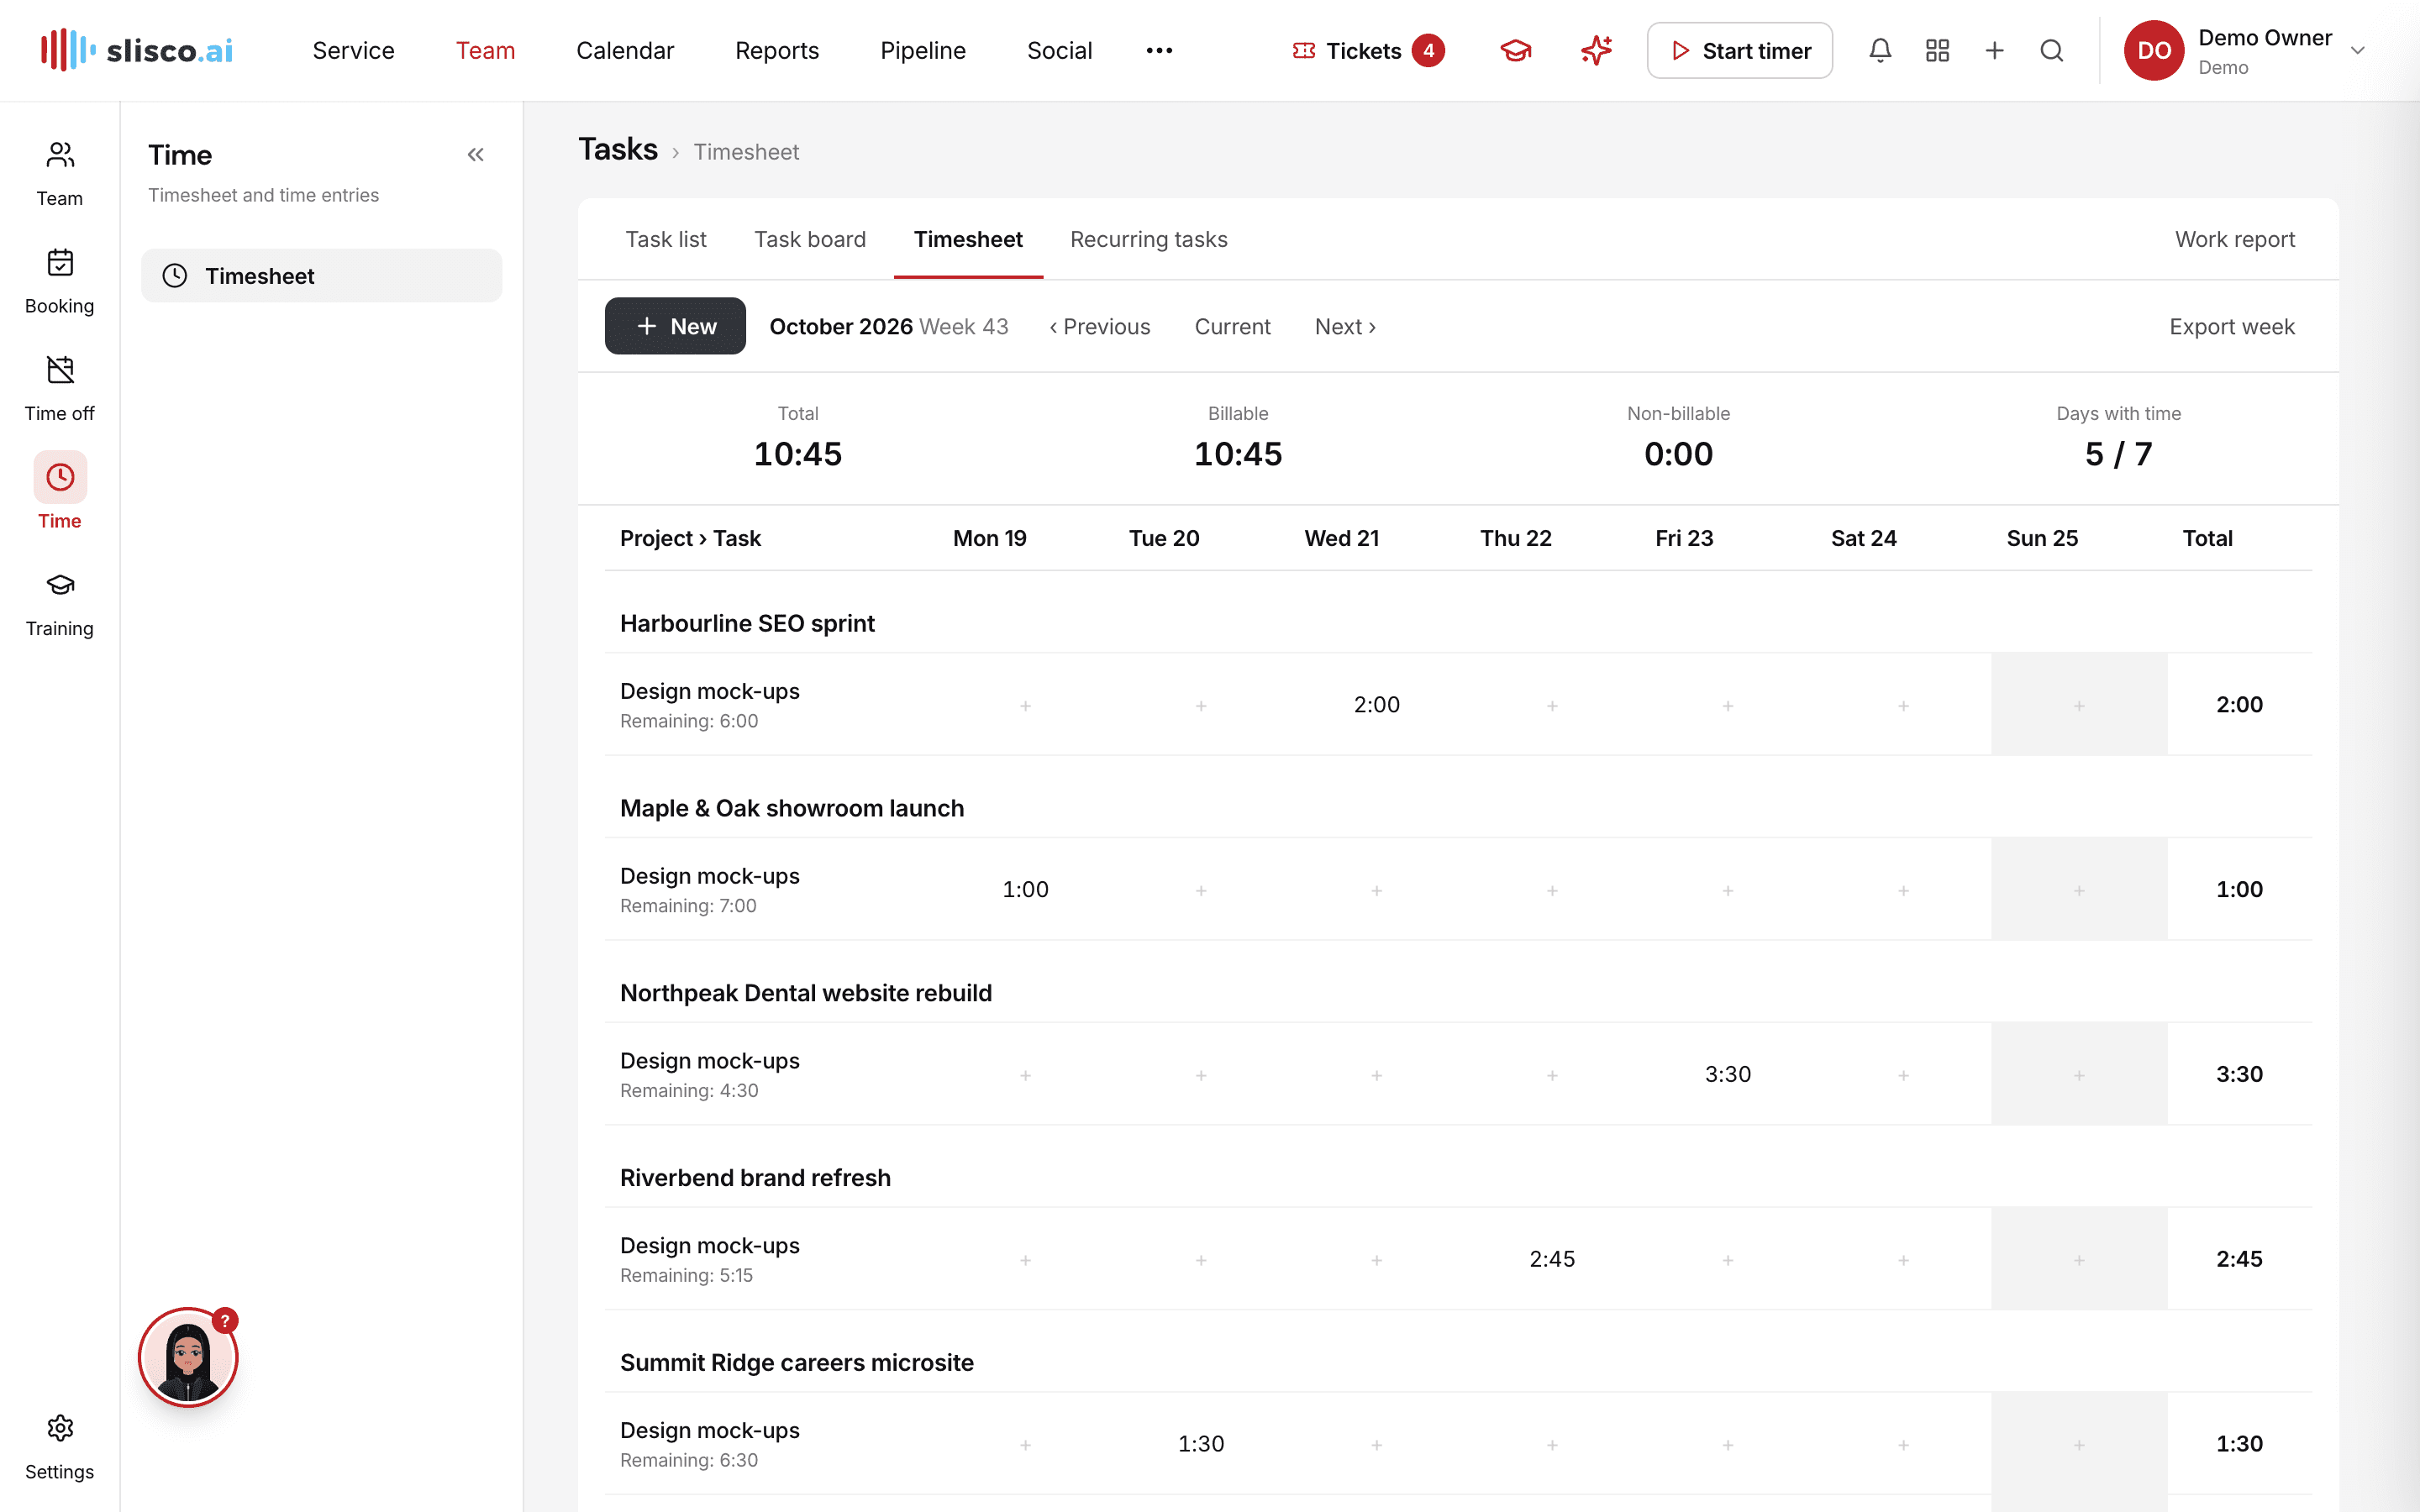
Task: Click the slisco.ai logo
Action: [x=137, y=50]
